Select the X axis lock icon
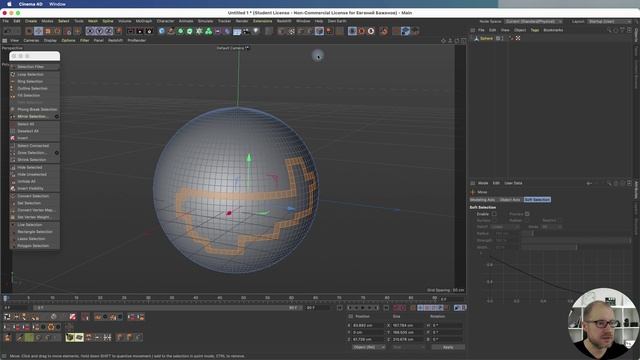Screen dimensions: 640x360 (x=90, y=31)
